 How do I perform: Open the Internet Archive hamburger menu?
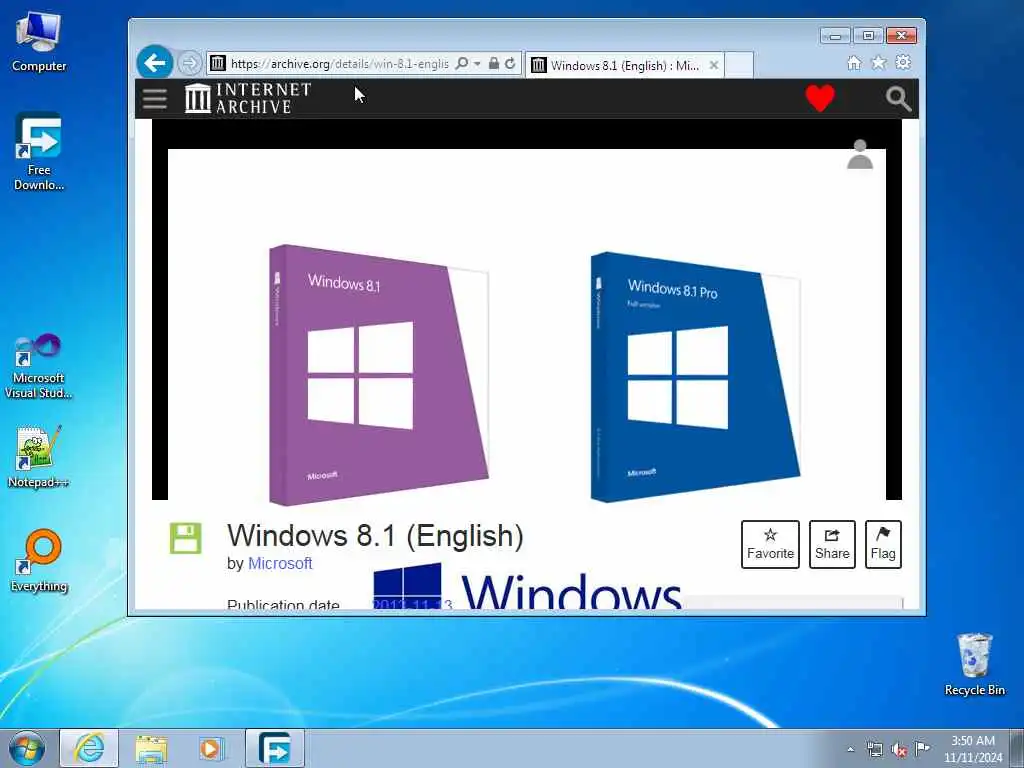pos(155,99)
